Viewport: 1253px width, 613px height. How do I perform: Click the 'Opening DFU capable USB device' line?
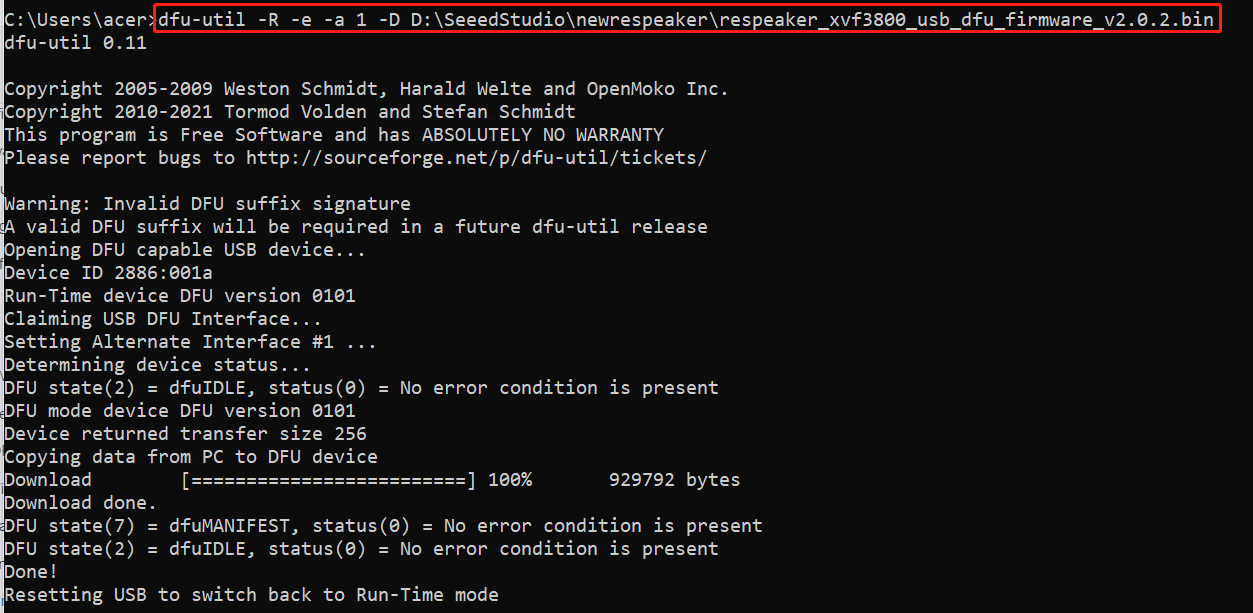(185, 249)
